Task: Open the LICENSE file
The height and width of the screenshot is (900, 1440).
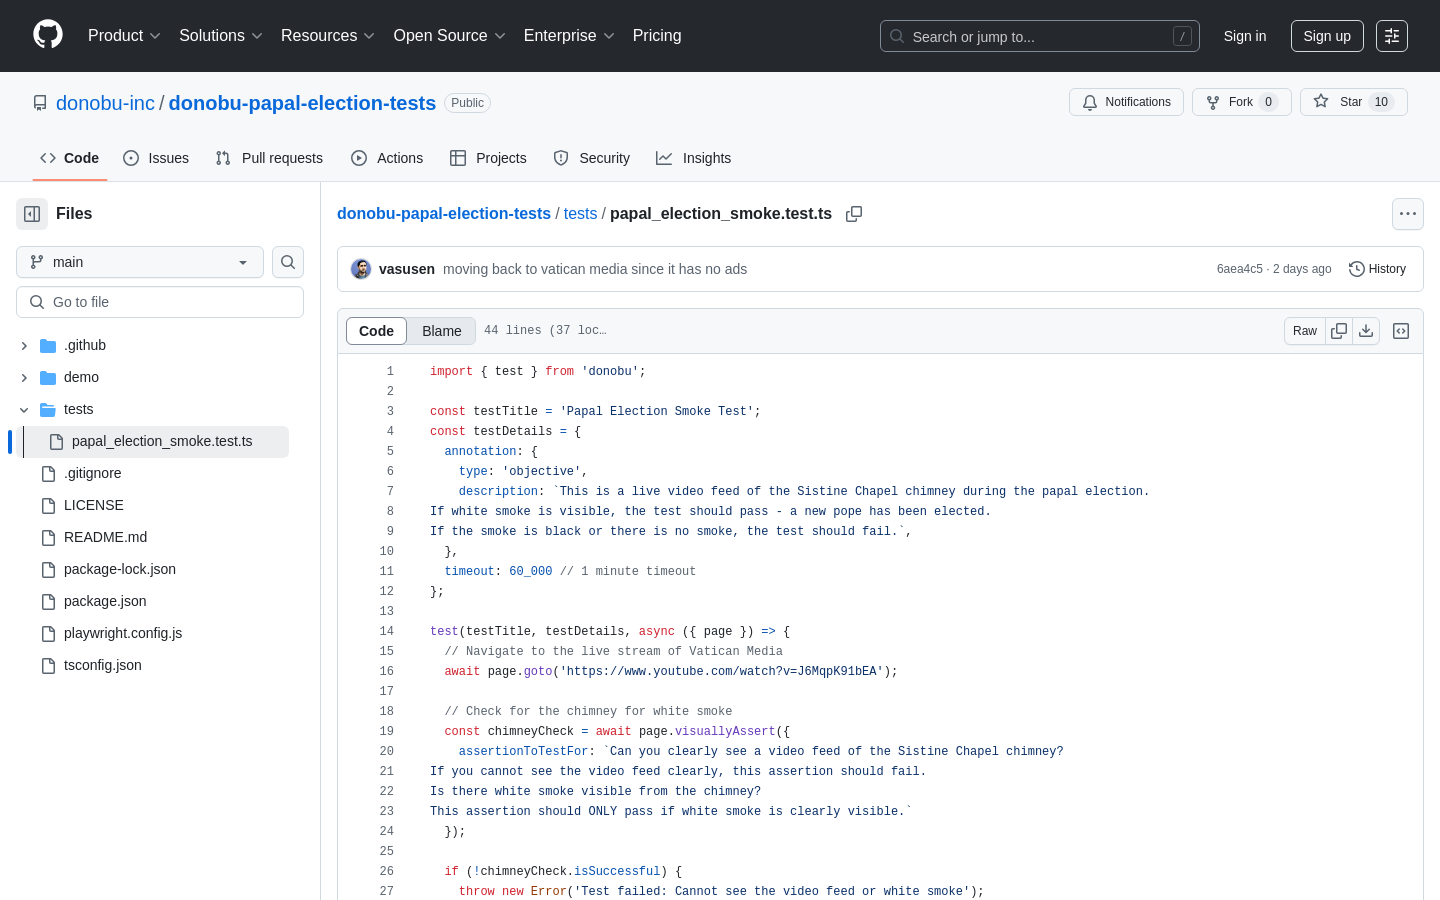Action: tap(93, 505)
